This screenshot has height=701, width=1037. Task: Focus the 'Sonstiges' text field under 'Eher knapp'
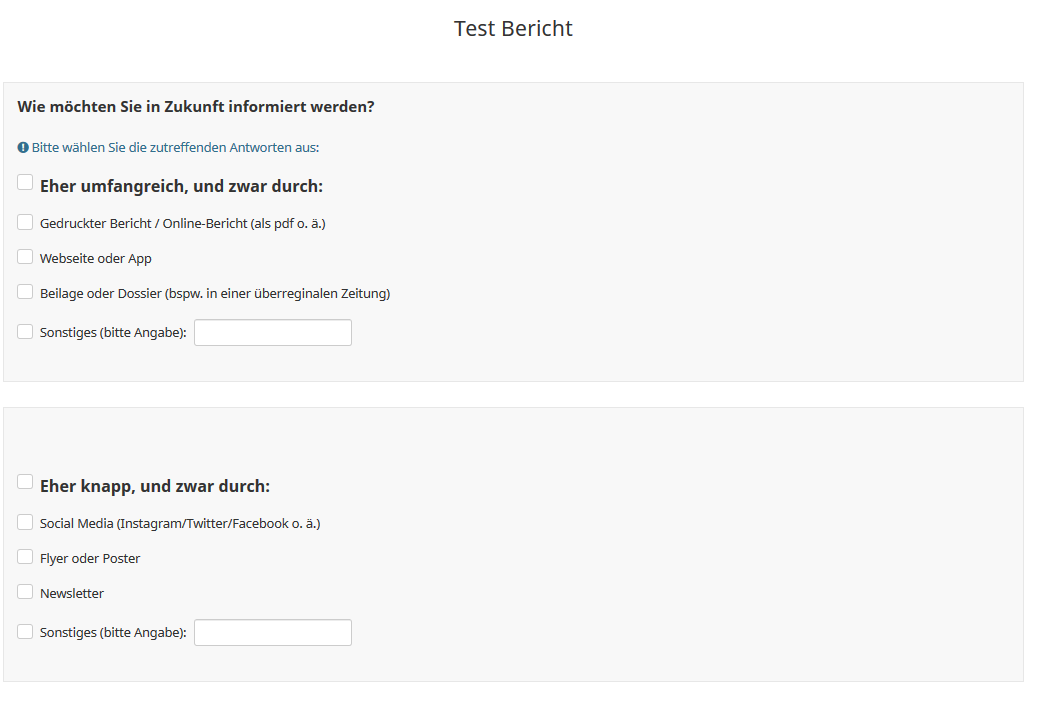point(272,632)
